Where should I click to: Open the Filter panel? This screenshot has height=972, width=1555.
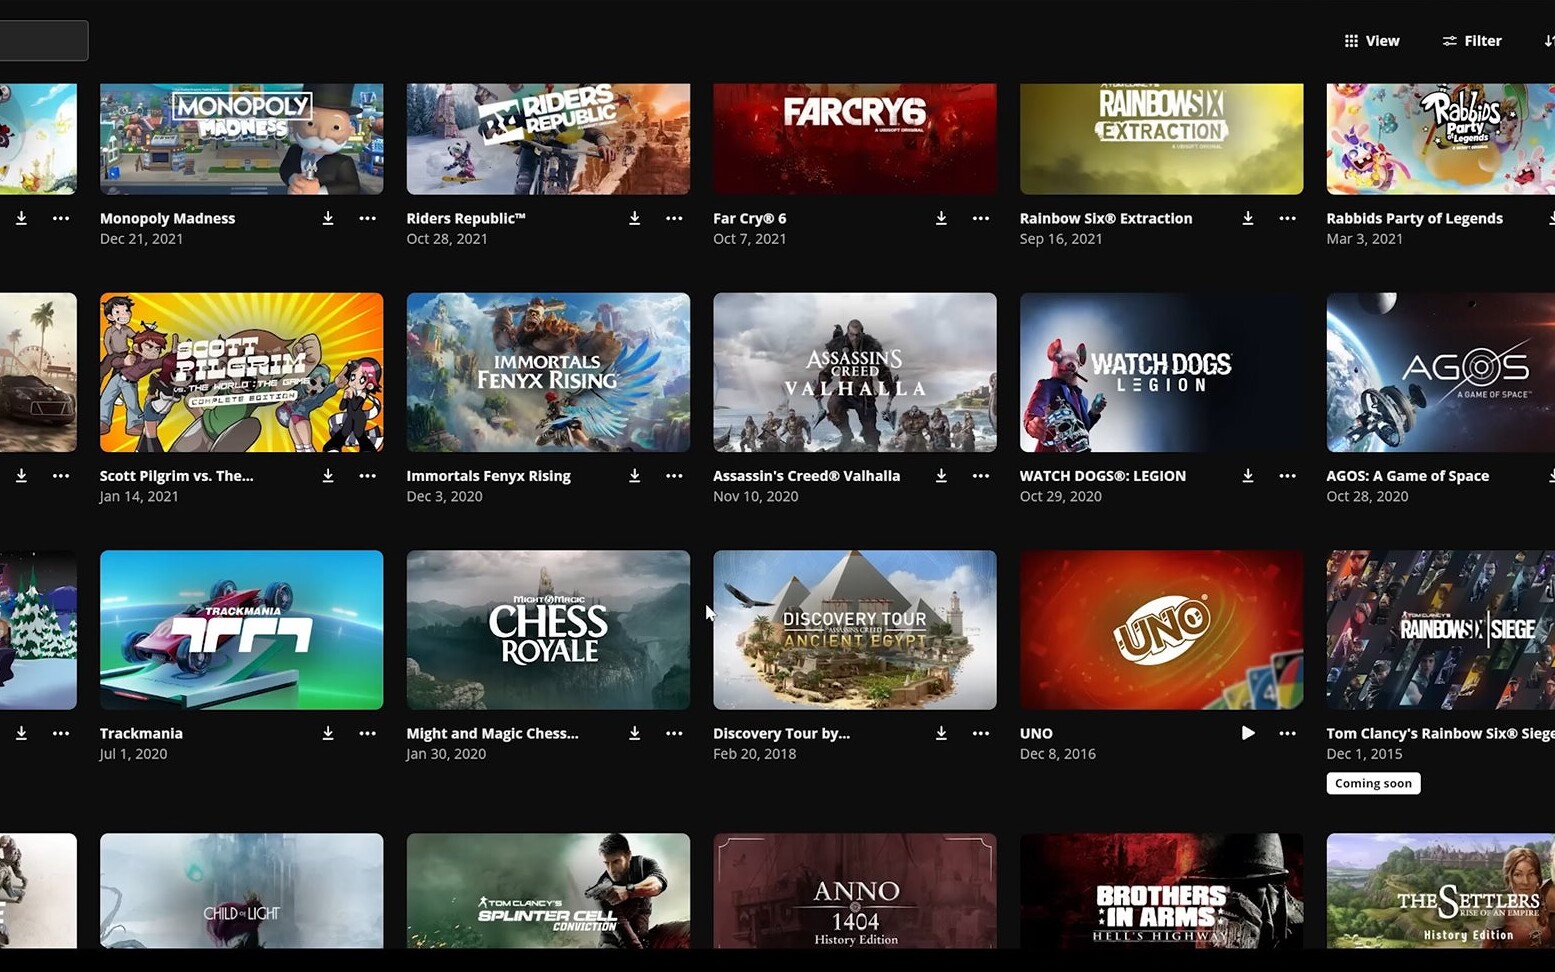1471,41
